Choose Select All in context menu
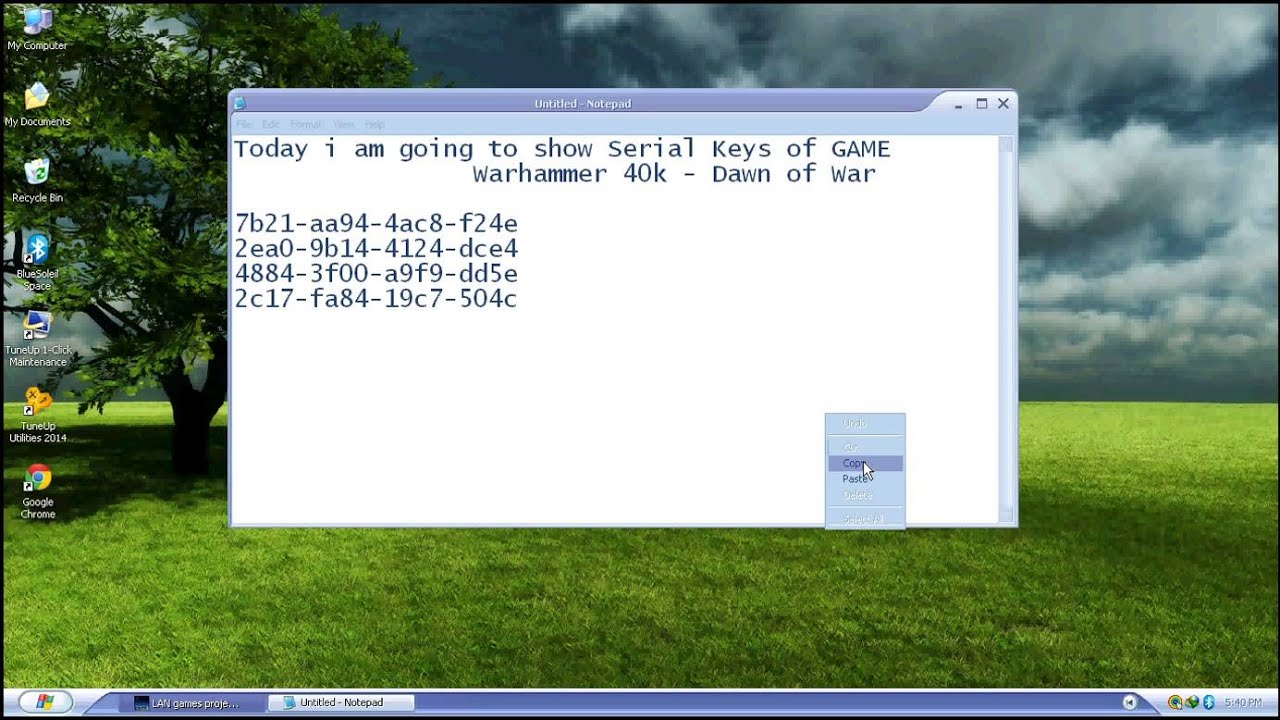Viewport: 1280px width, 720px height. pyautogui.click(x=865, y=519)
